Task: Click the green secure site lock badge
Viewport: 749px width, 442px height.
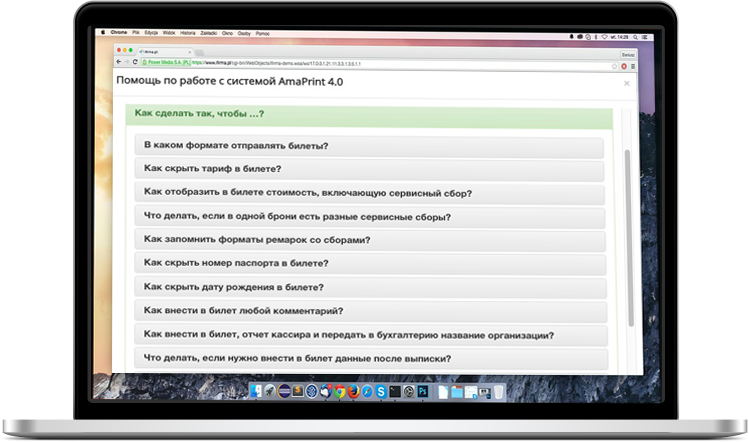Action: (x=166, y=62)
